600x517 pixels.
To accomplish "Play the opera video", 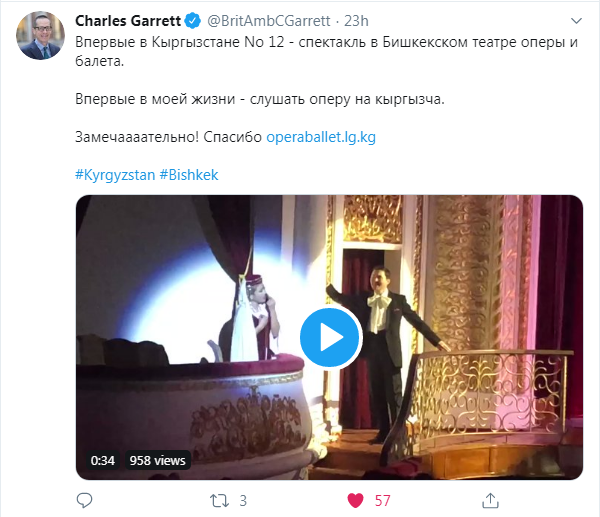I will click(x=331, y=338).
